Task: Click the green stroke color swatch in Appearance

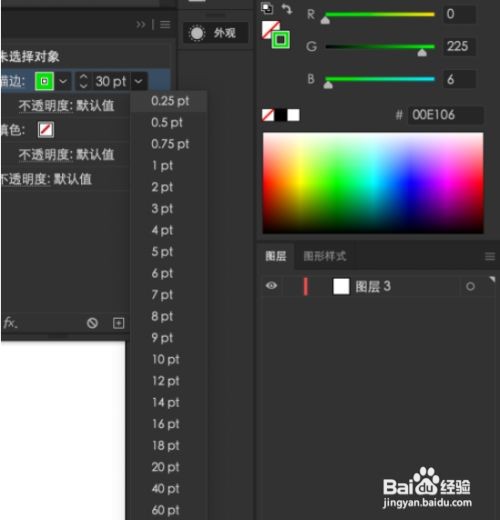Action: coord(44,81)
